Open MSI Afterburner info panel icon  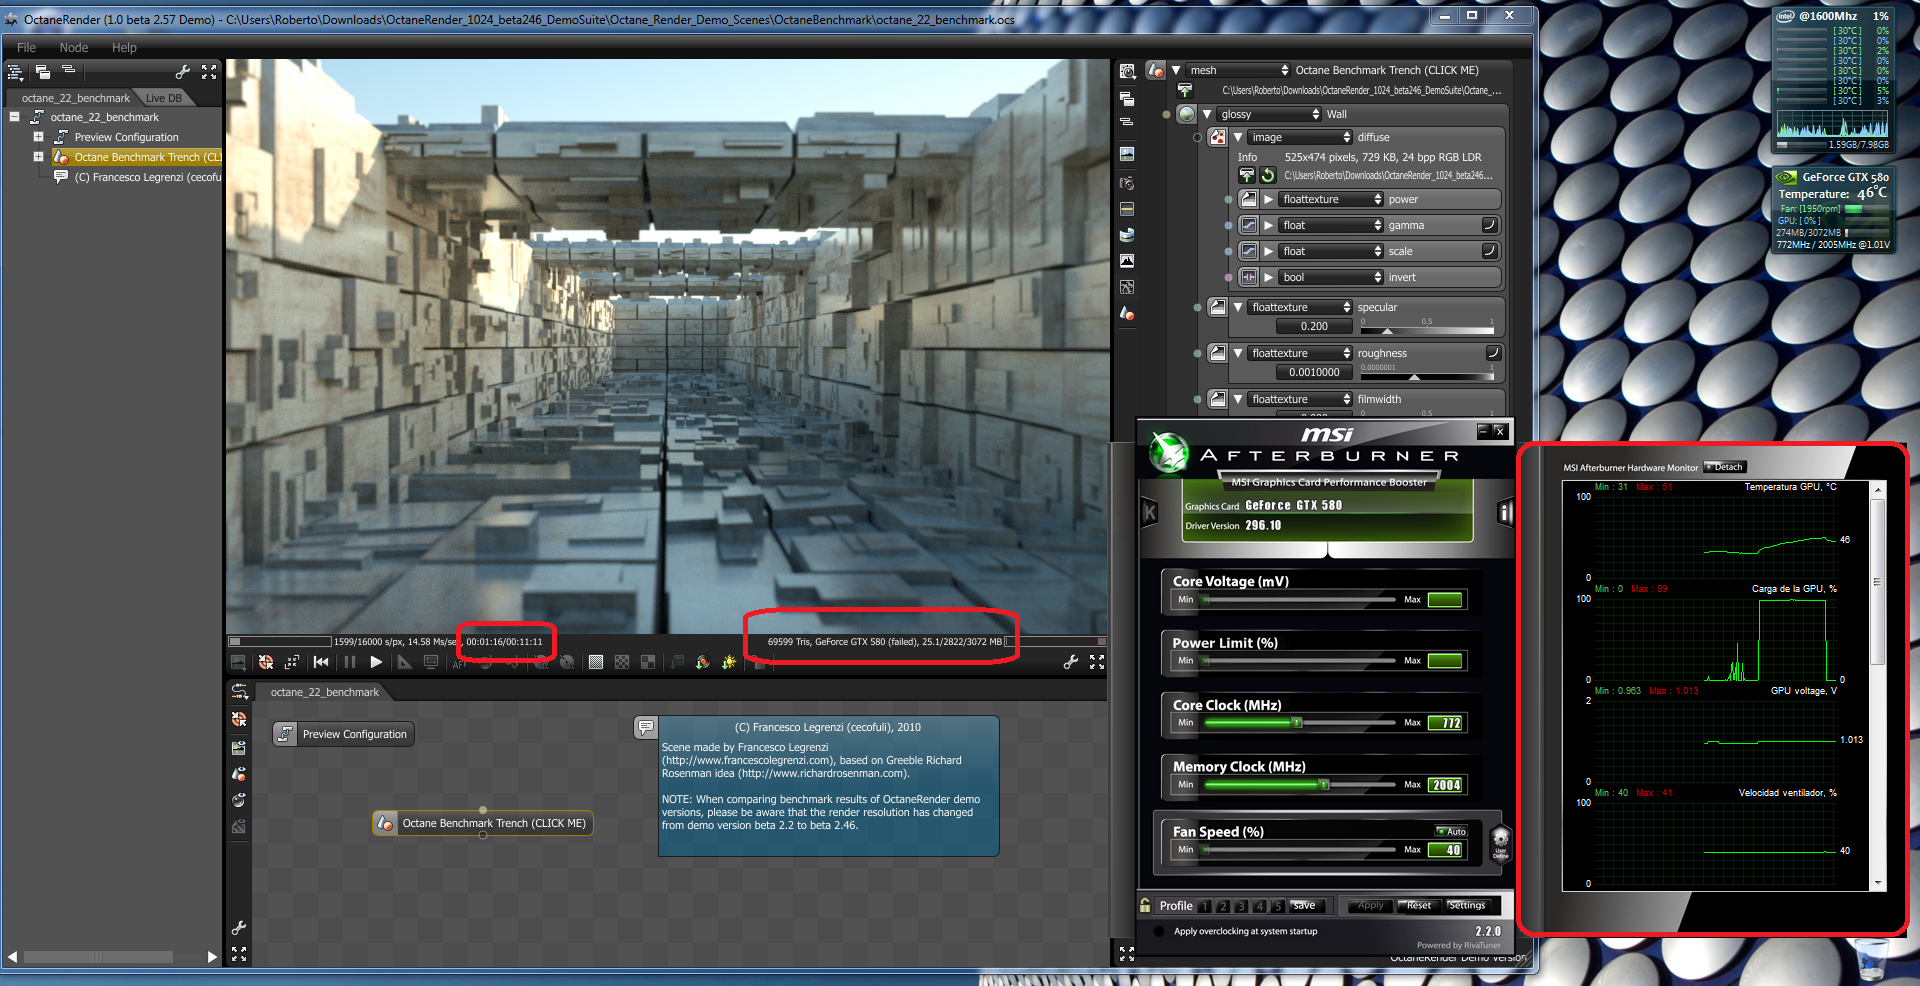click(1504, 513)
